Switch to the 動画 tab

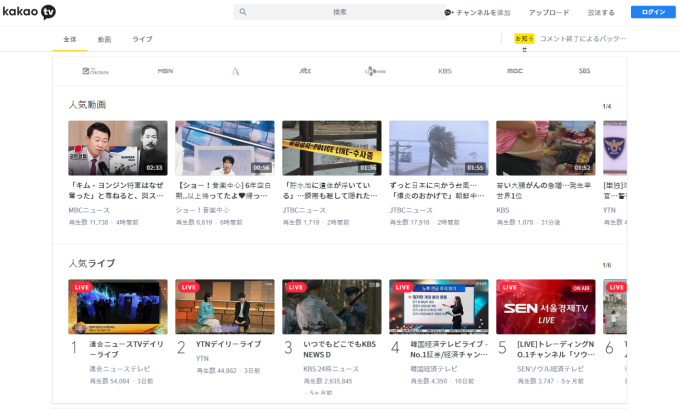coord(105,39)
